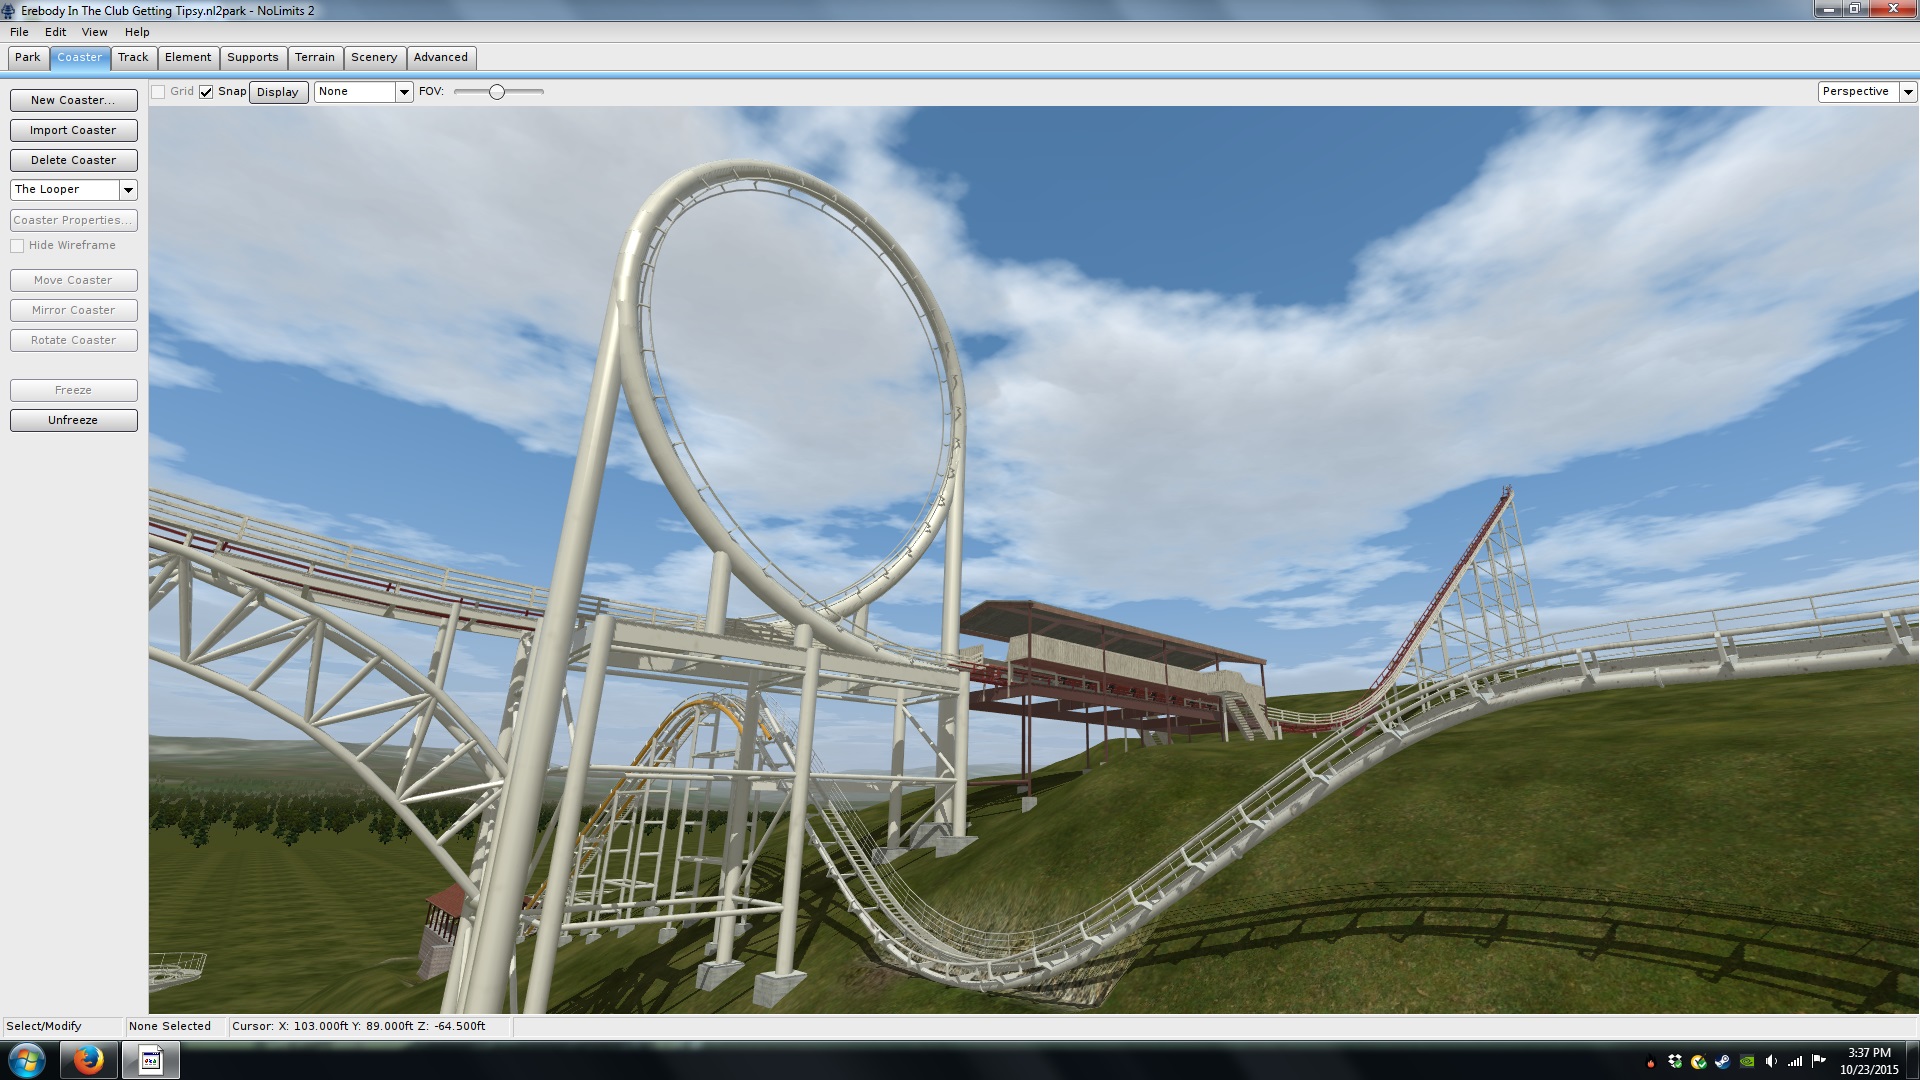
Task: Open the None selection dropdown
Action: (404, 92)
